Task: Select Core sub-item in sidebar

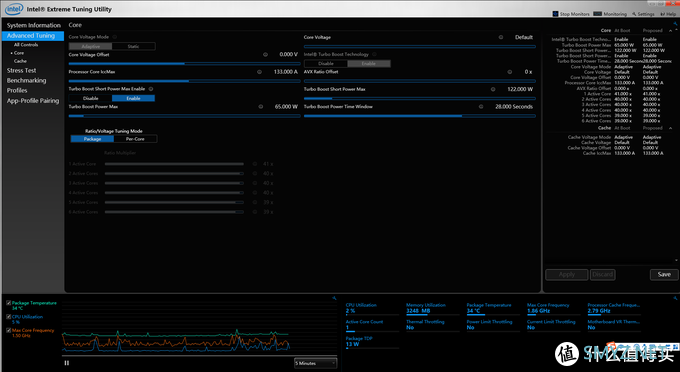Action: [x=19, y=53]
